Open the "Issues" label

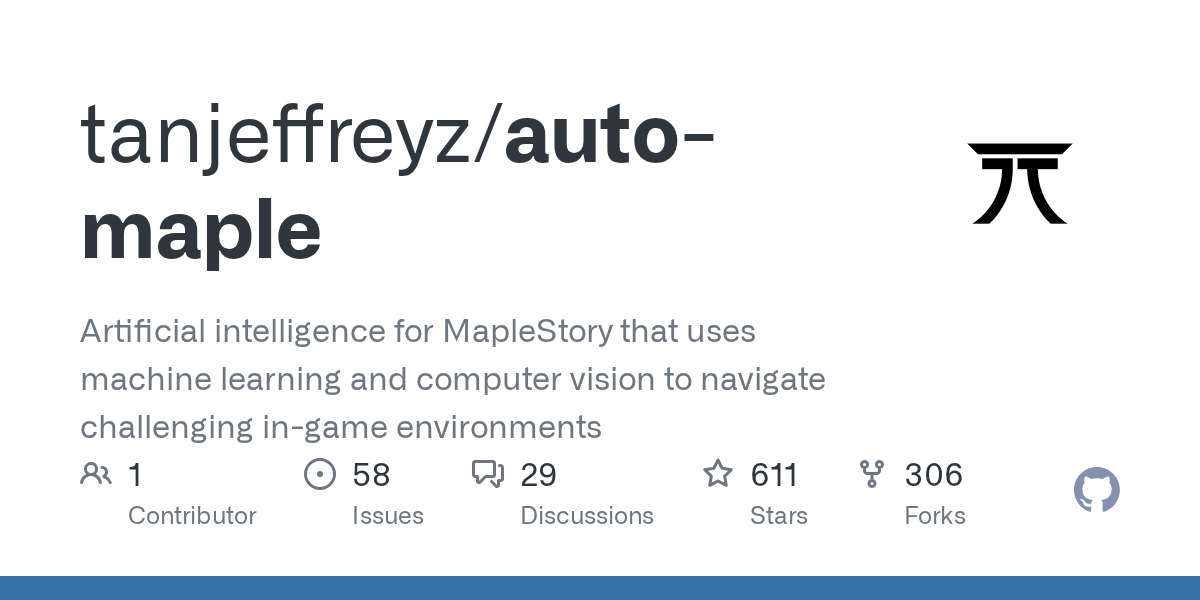click(387, 516)
